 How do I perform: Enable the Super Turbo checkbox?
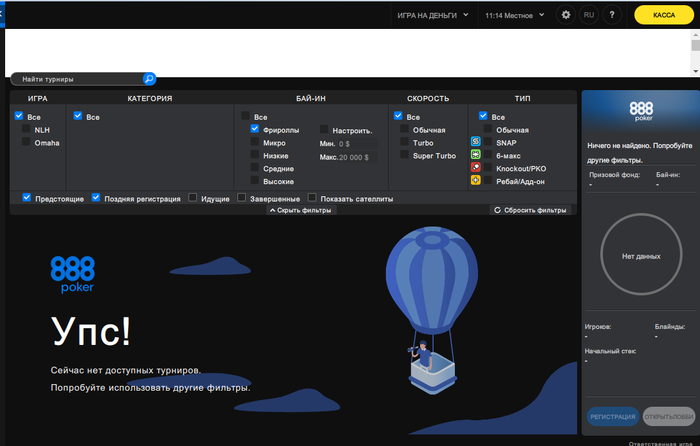tap(404, 154)
